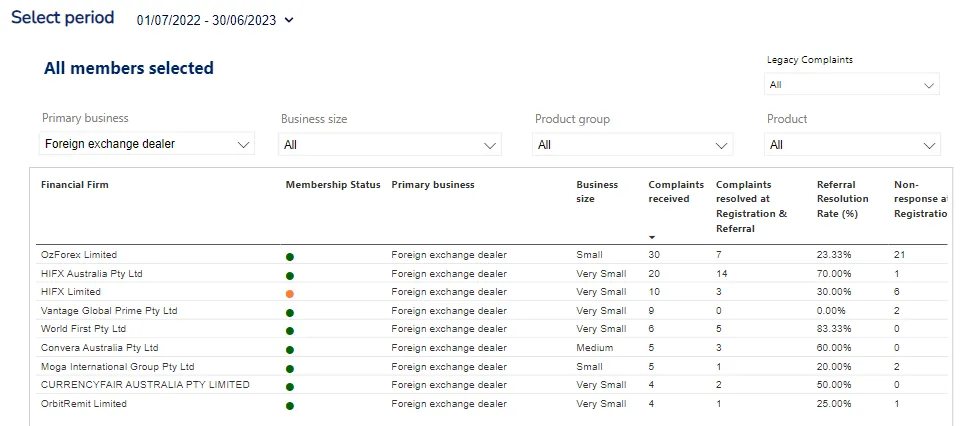Sort by Business size column header
Screen dimensions: 977x426
pos(597,192)
